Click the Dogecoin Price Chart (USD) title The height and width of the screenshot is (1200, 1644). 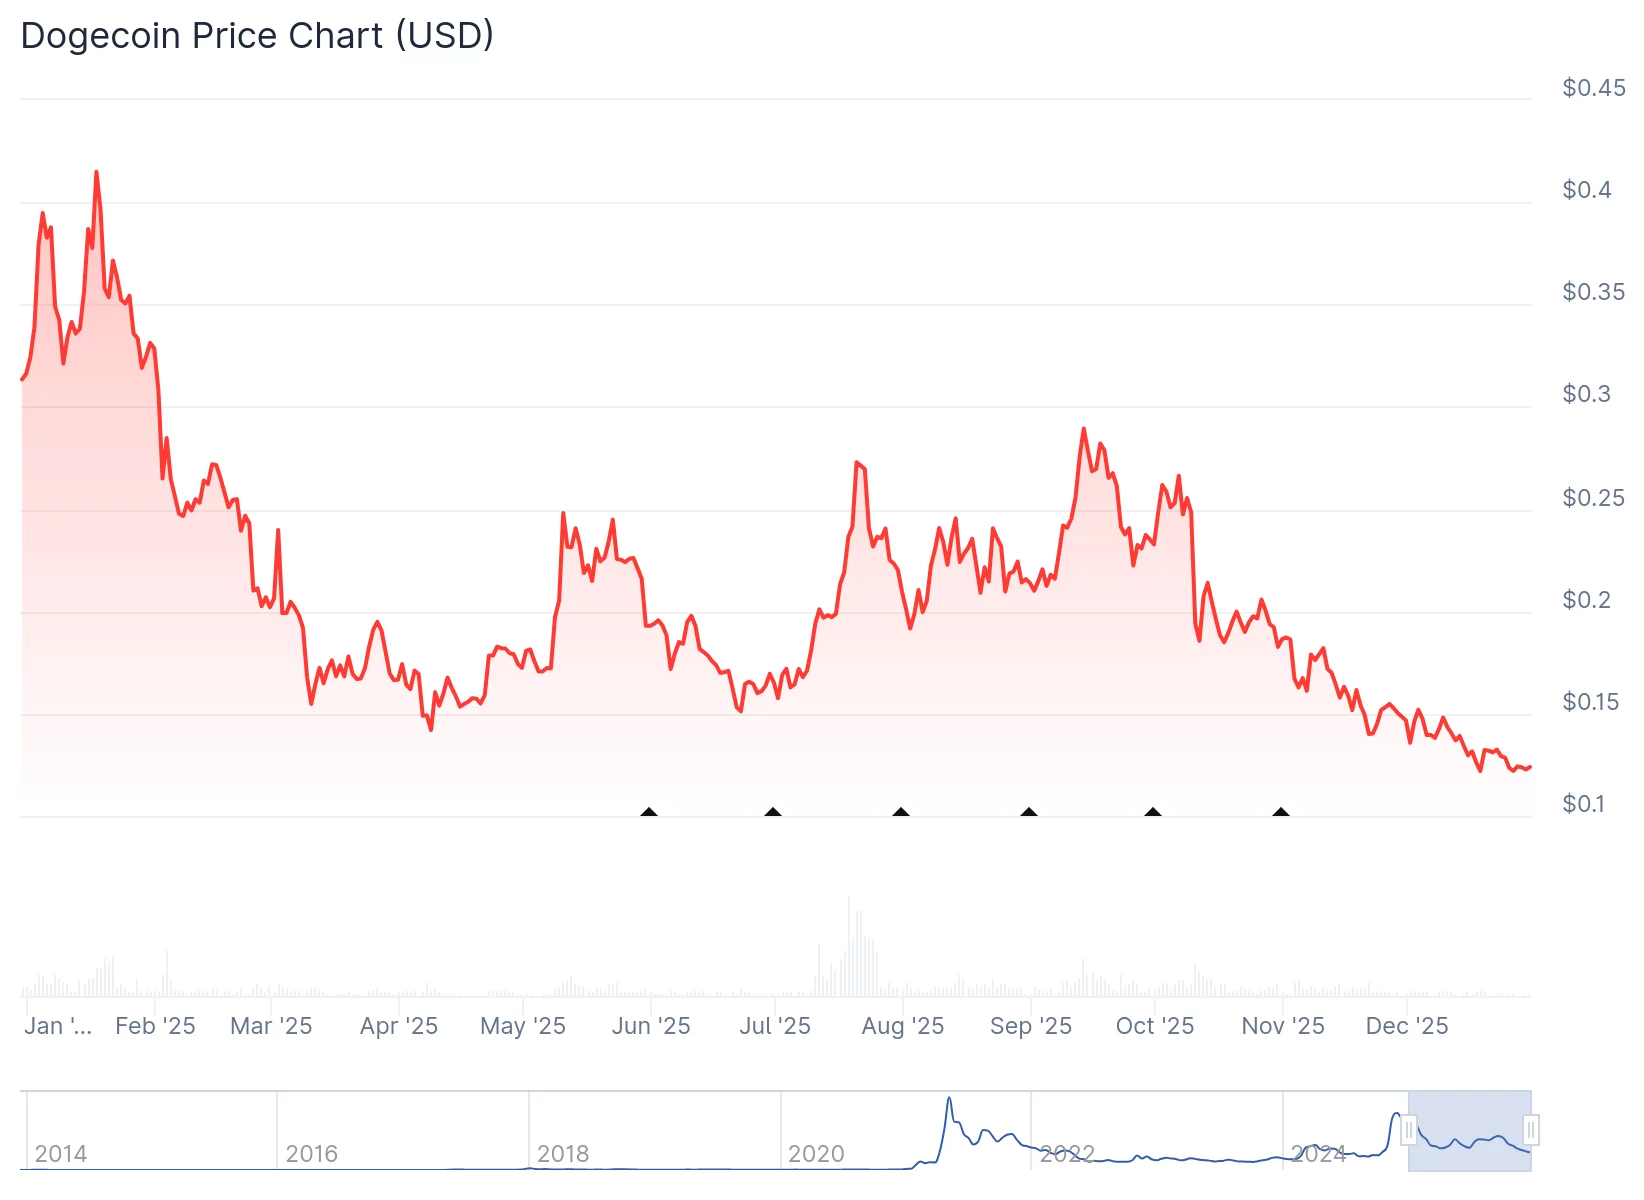(x=257, y=35)
